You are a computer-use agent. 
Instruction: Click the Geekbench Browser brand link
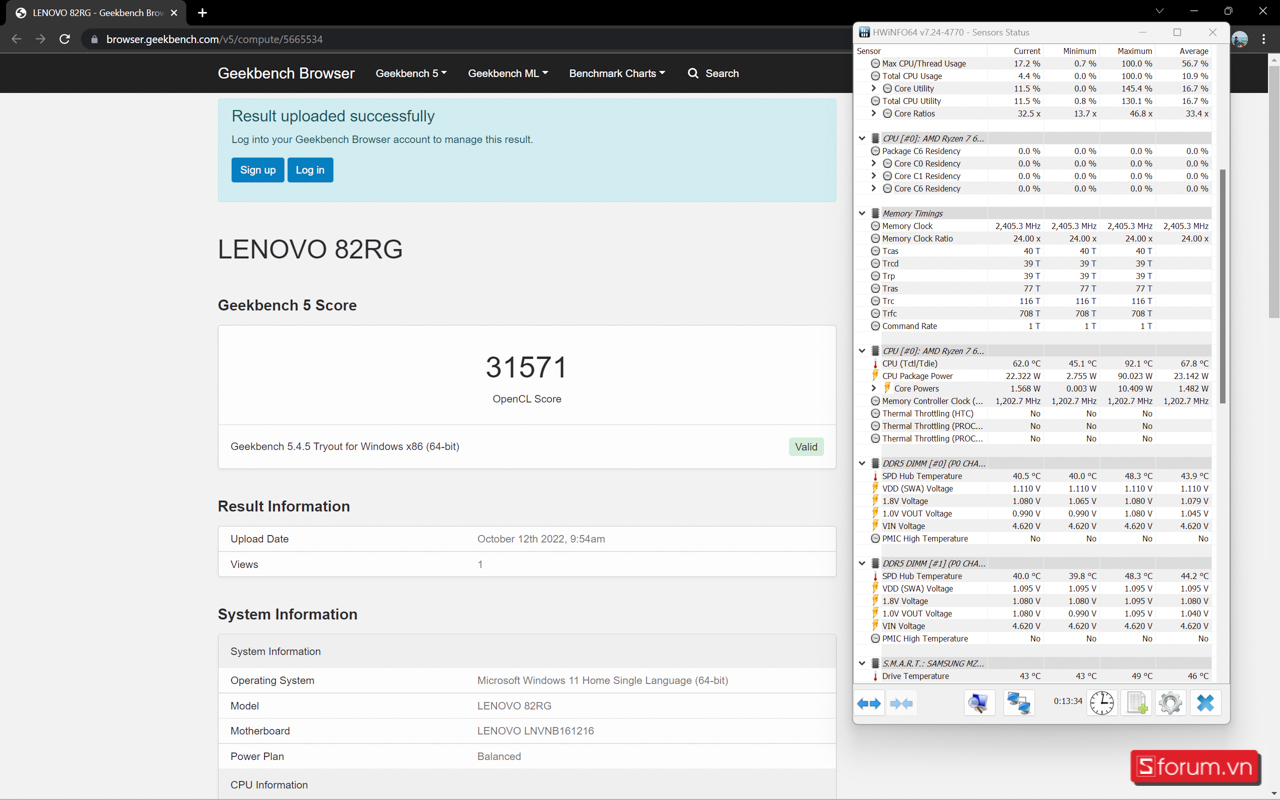tap(286, 73)
